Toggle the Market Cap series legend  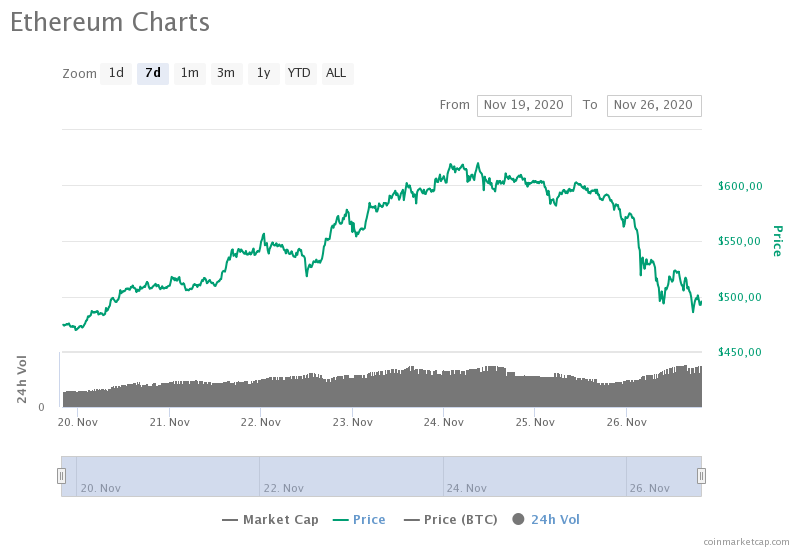(279, 520)
